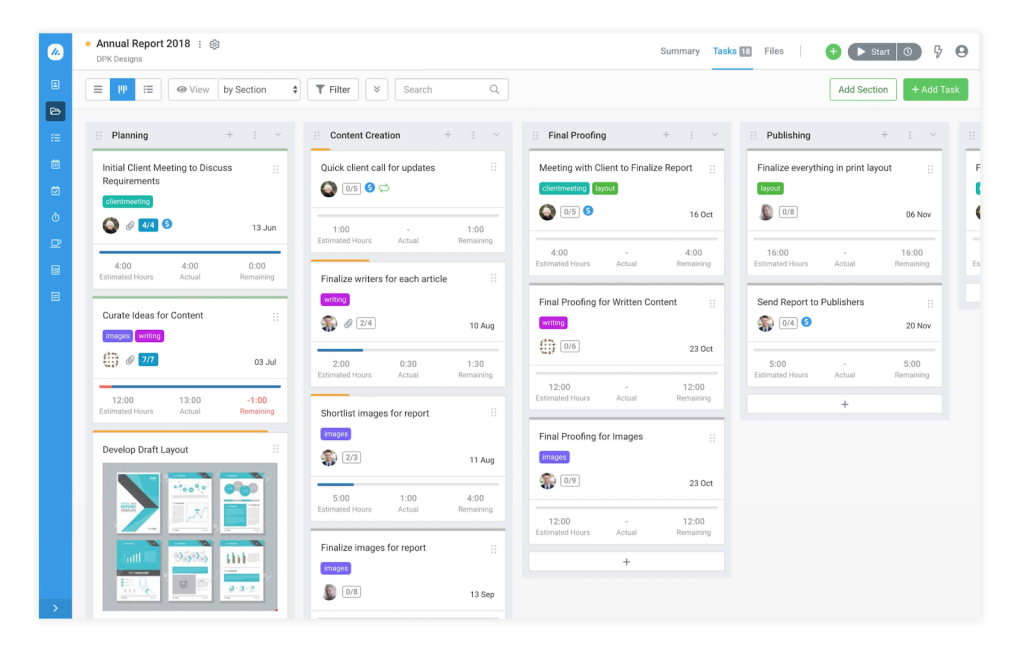The image size is (1024, 655).
Task: Click the coffee cup icon in the left sidebar
Action: pos(55,243)
